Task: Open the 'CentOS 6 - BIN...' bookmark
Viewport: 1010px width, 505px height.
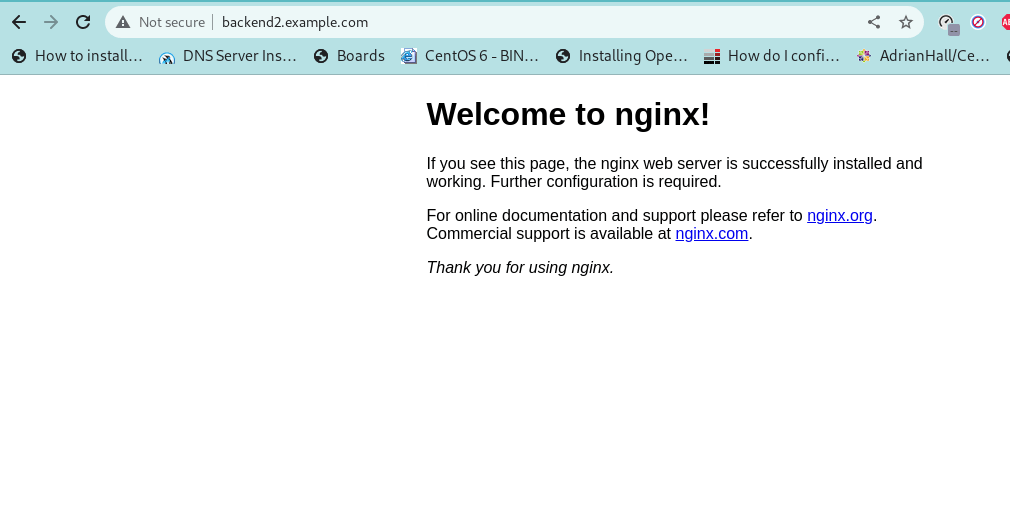Action: 470,56
